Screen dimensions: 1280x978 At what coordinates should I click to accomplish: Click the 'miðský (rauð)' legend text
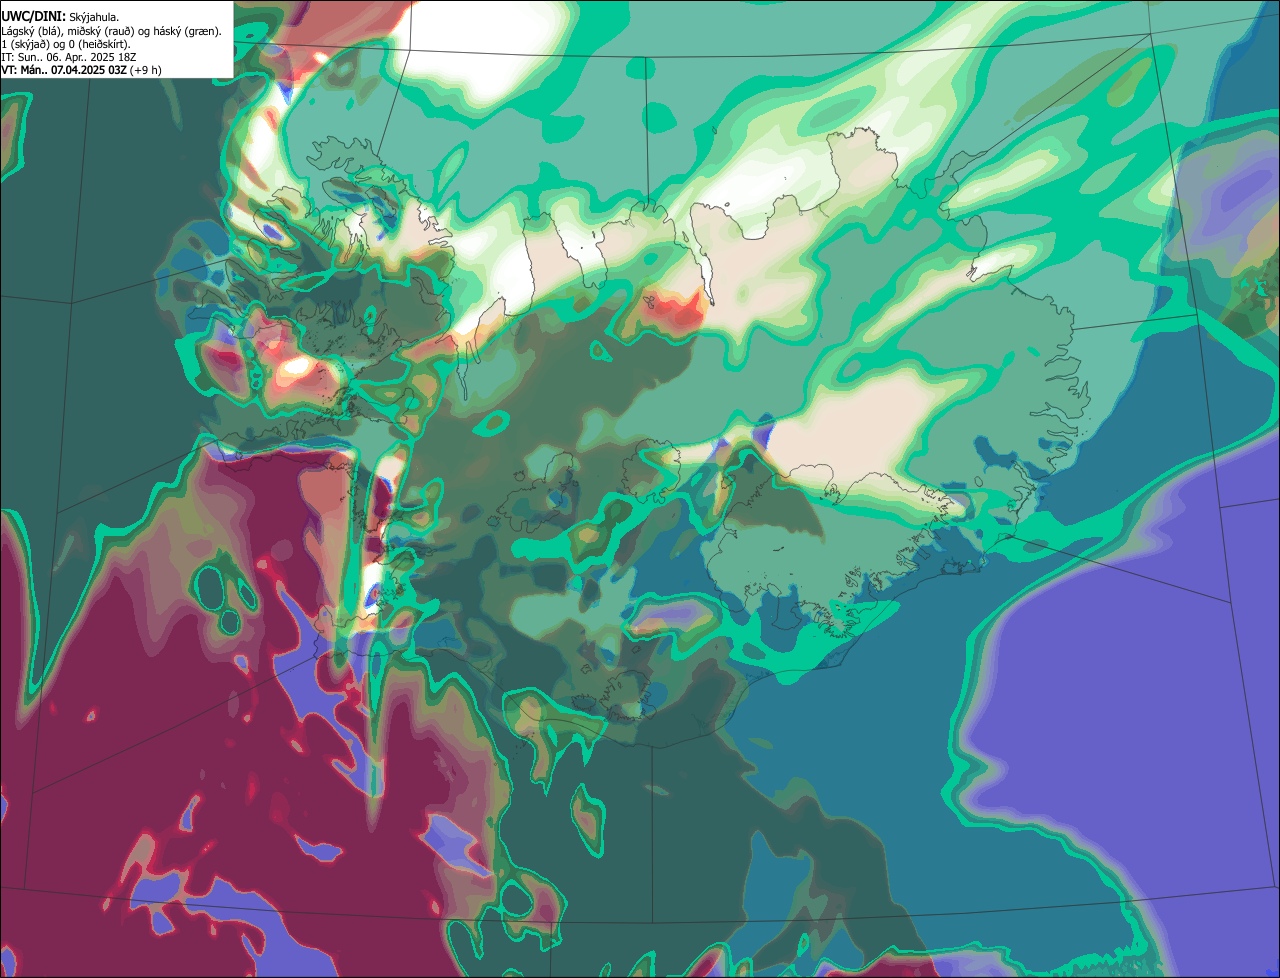101,32
